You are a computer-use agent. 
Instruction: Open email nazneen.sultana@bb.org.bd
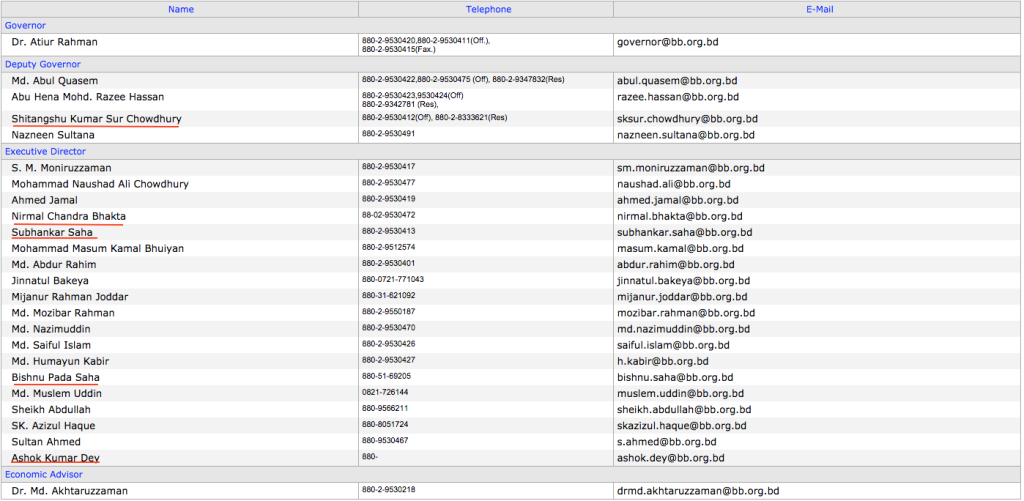point(685,135)
